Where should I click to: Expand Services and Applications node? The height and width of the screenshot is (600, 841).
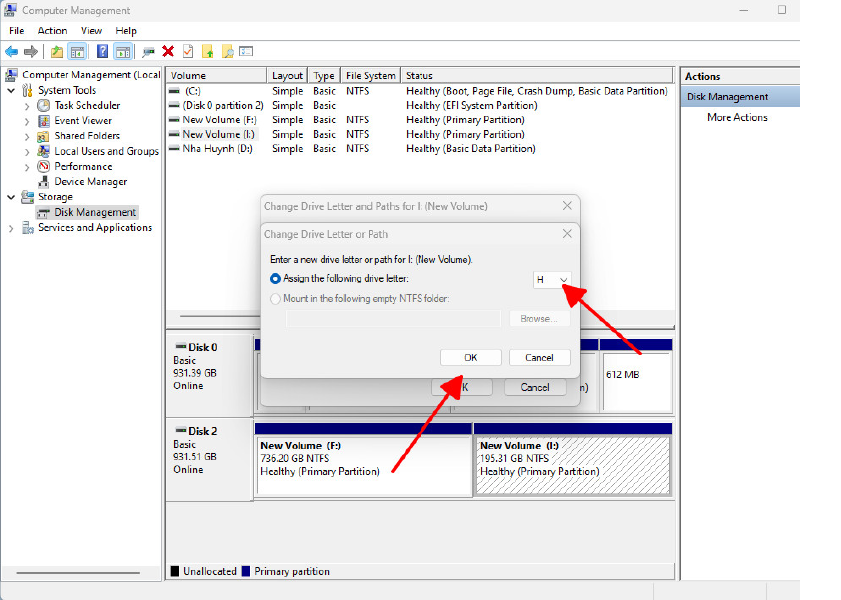point(11,228)
